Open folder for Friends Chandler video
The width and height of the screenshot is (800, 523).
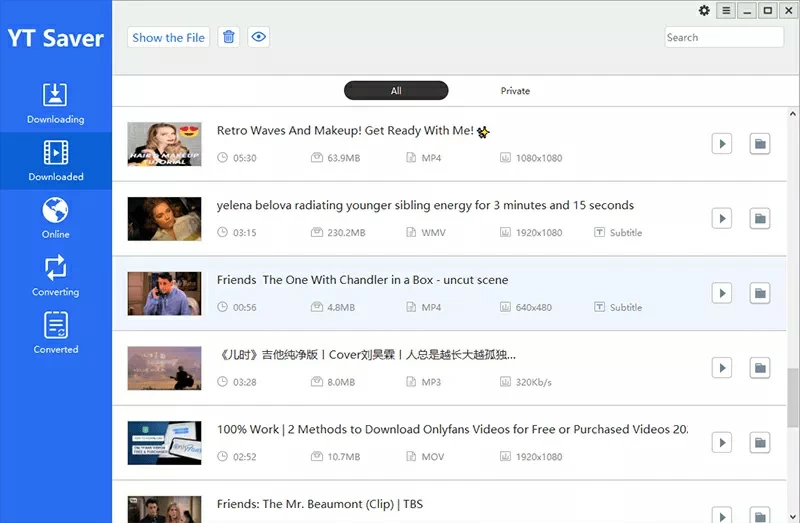point(760,293)
